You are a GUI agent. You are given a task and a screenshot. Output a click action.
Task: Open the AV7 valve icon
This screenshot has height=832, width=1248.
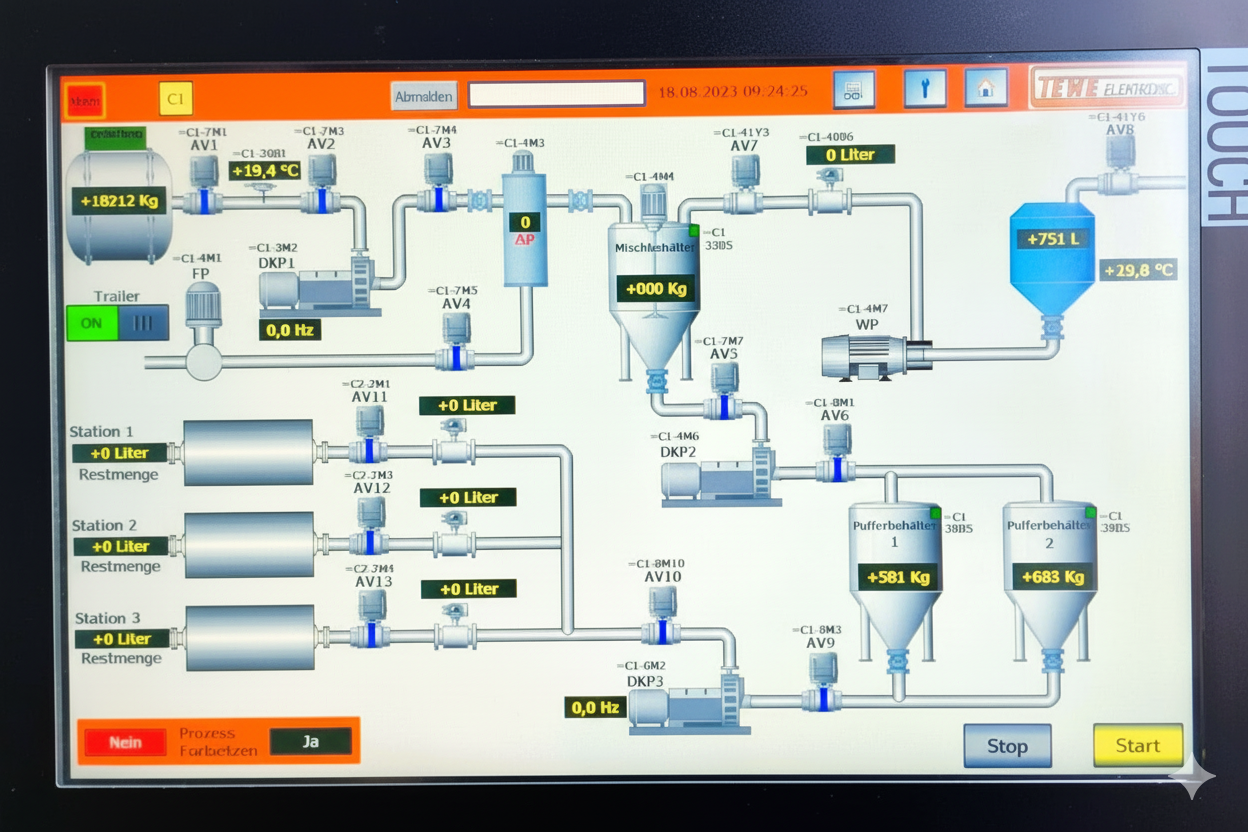coord(744,186)
